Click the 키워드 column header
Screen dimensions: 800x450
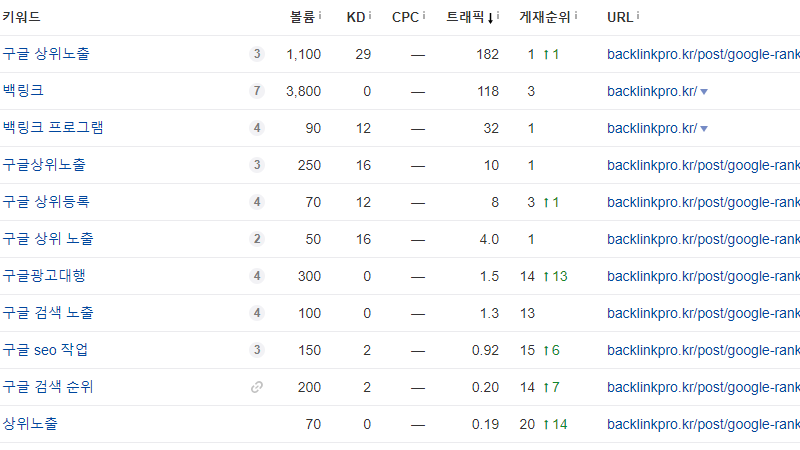20,17
